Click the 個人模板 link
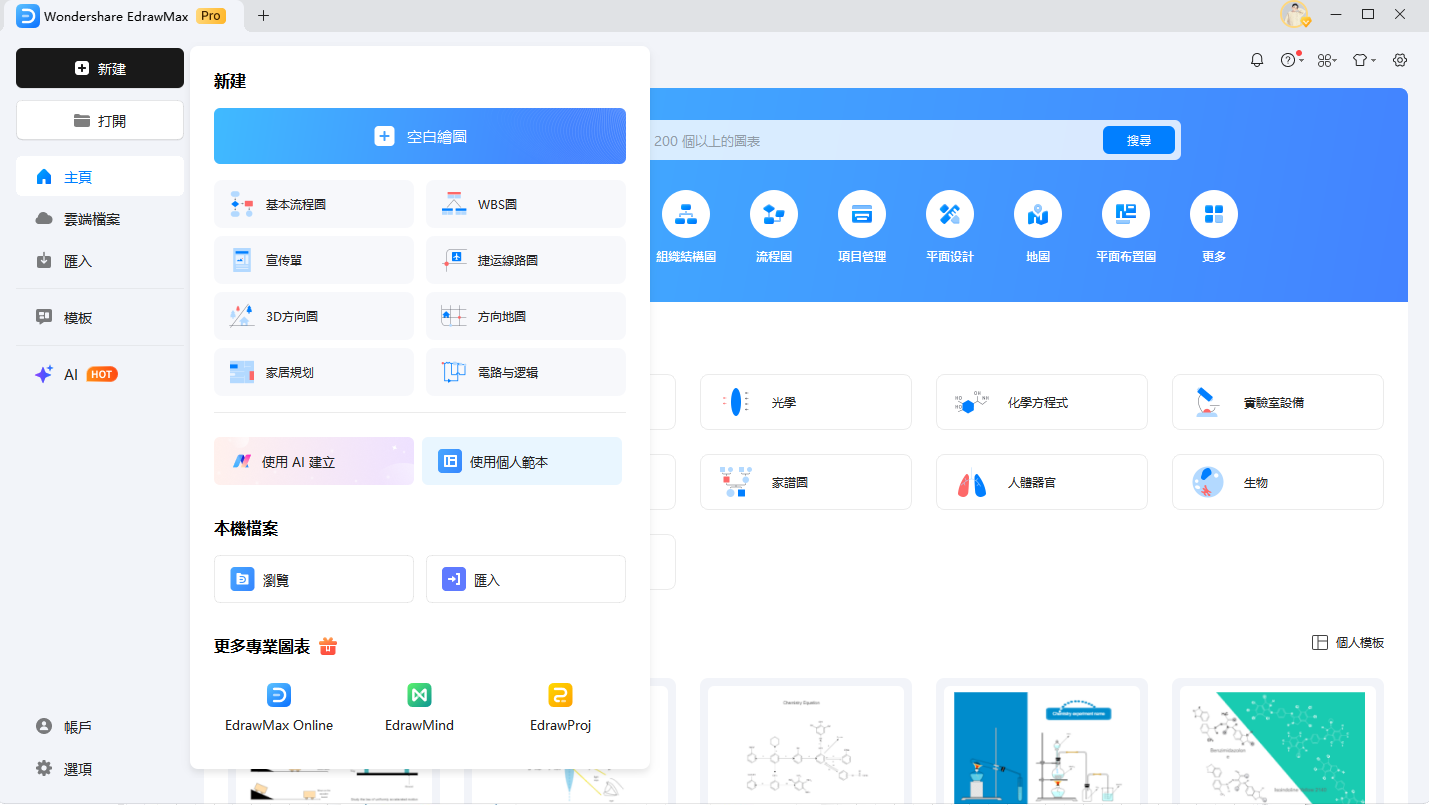The image size is (1429, 805). (1348, 643)
